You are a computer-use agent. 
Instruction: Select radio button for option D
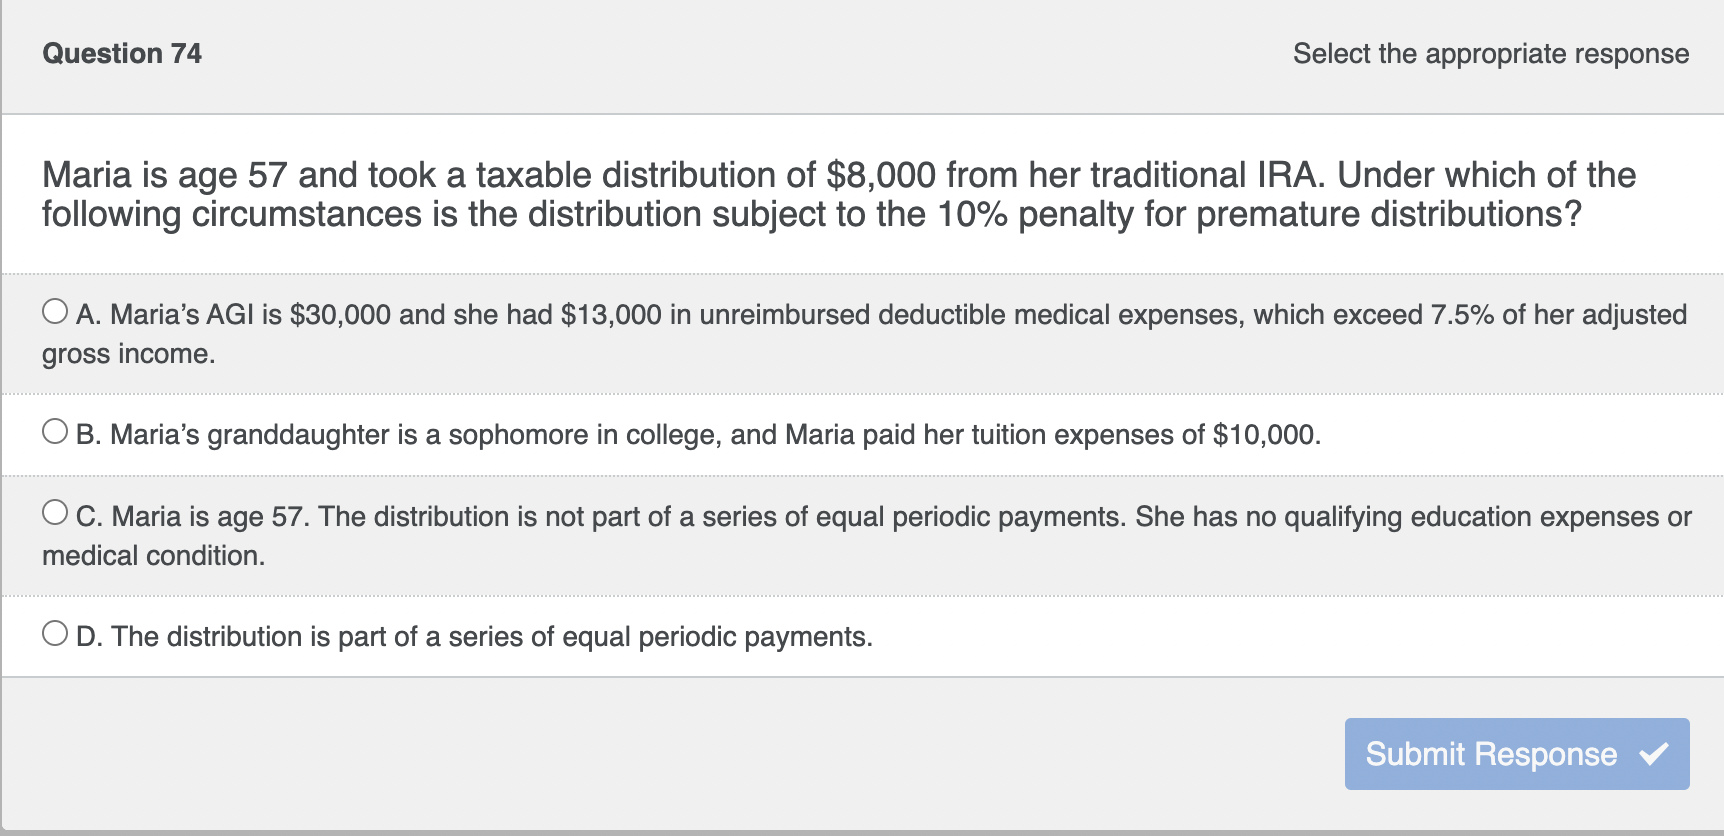pyautogui.click(x=54, y=631)
